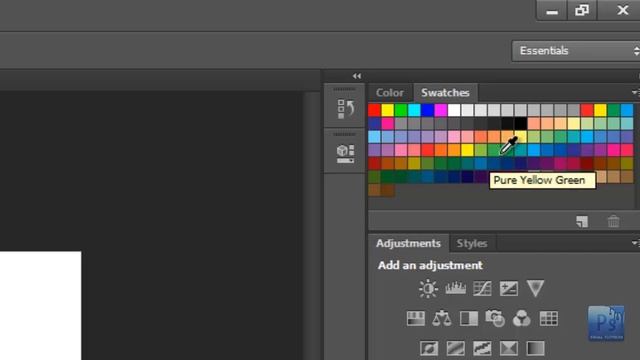Viewport: 640px width, 360px height.
Task: Add a Curves adjustment layer
Action: pyautogui.click(x=482, y=289)
